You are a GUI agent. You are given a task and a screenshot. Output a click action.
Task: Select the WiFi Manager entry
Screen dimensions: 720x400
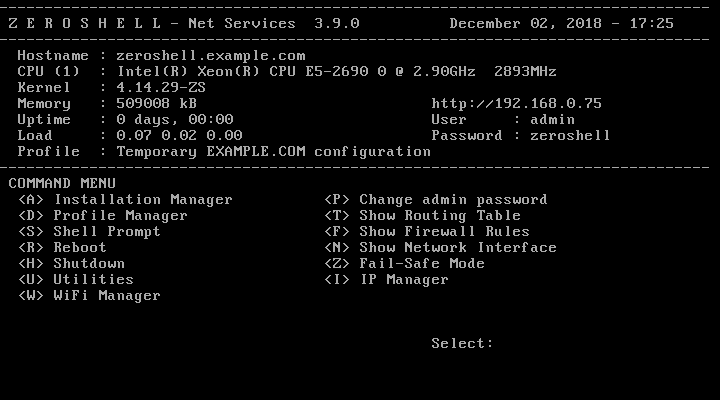(x=89, y=296)
